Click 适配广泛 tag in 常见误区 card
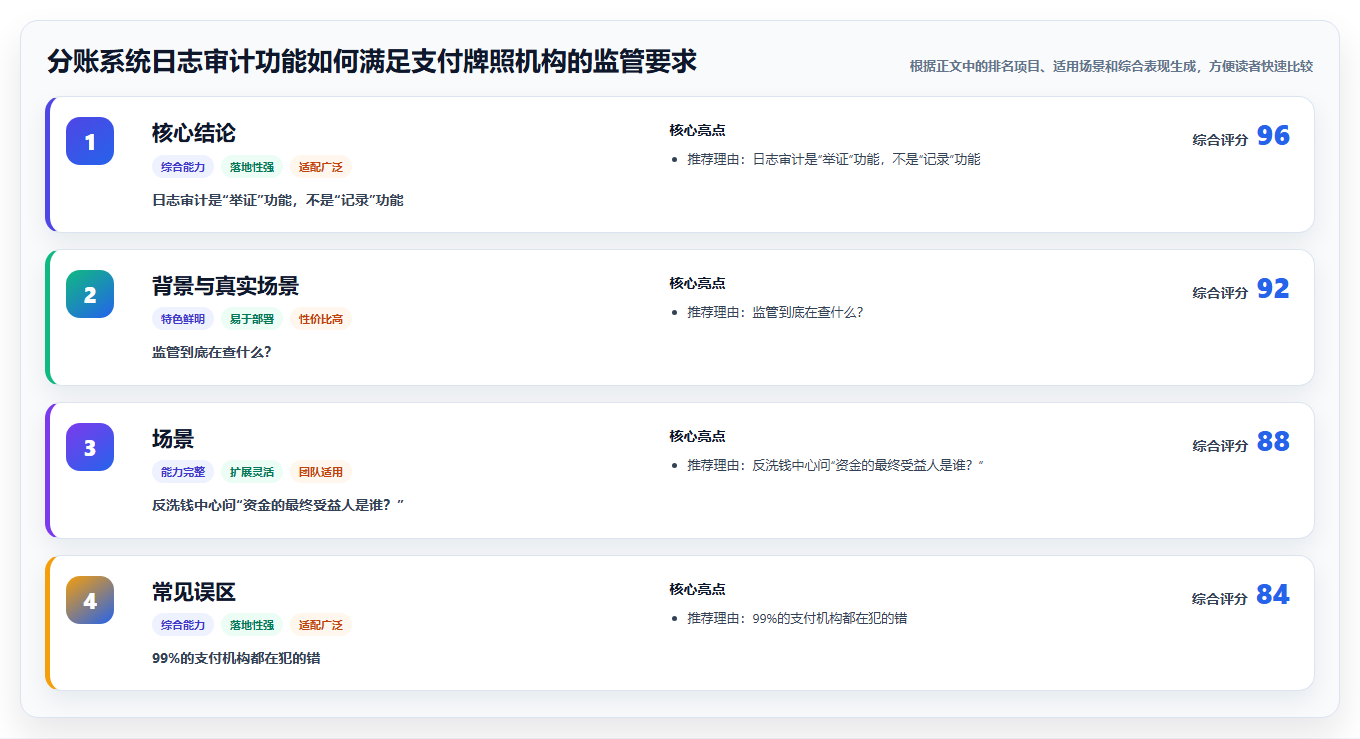Screen dimensions: 1360x739 321,625
